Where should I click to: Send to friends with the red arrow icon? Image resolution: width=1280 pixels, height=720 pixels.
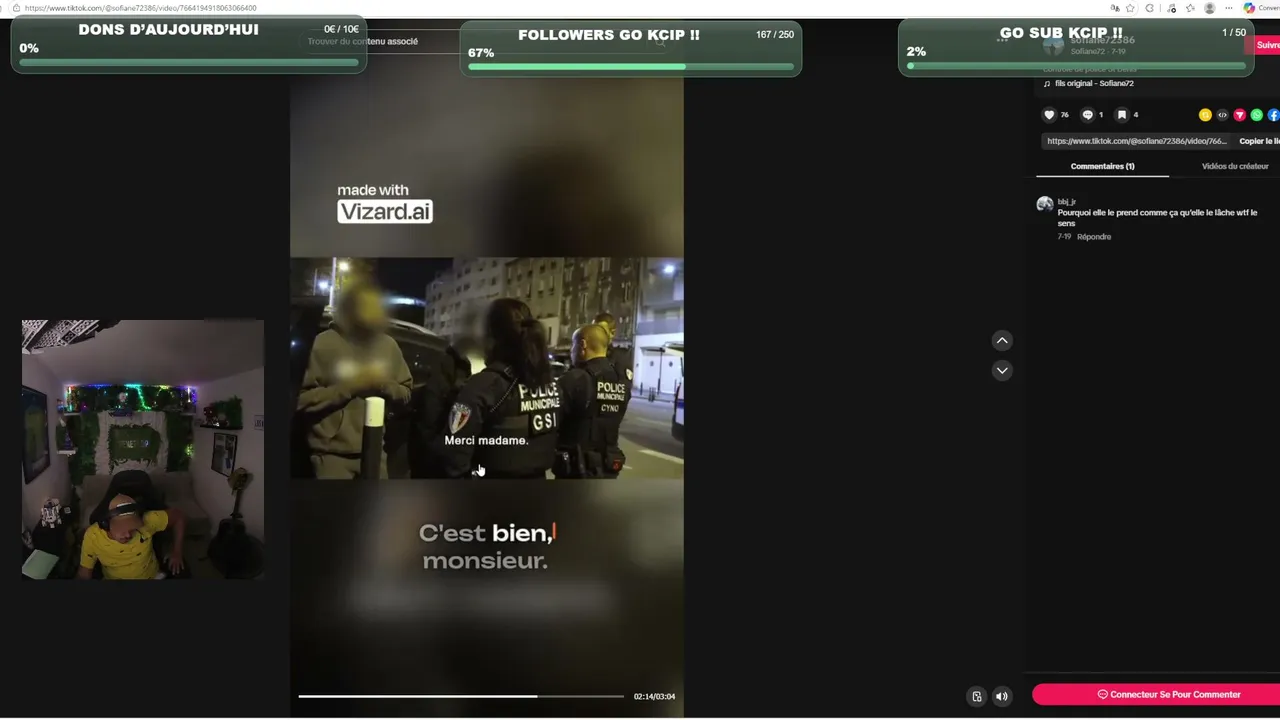click(1239, 115)
